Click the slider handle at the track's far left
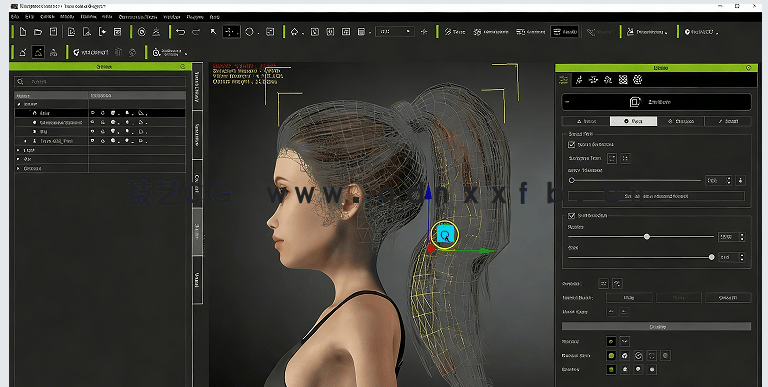The height and width of the screenshot is (387, 768). coord(572,180)
